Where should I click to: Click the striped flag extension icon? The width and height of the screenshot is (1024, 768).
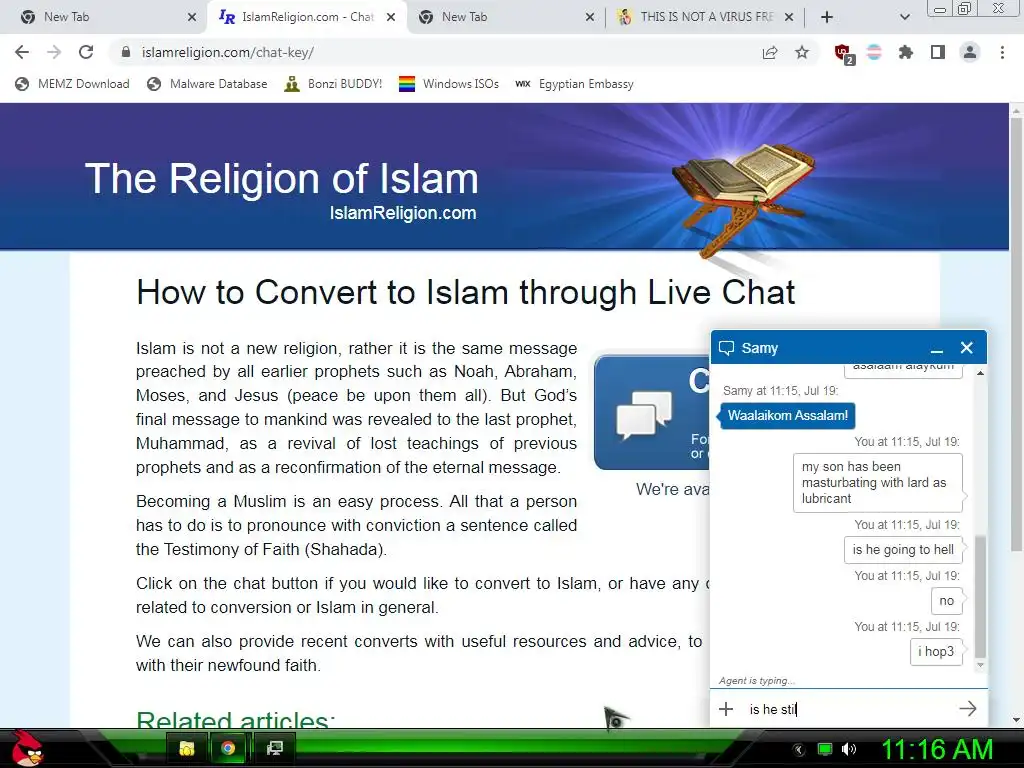874,52
